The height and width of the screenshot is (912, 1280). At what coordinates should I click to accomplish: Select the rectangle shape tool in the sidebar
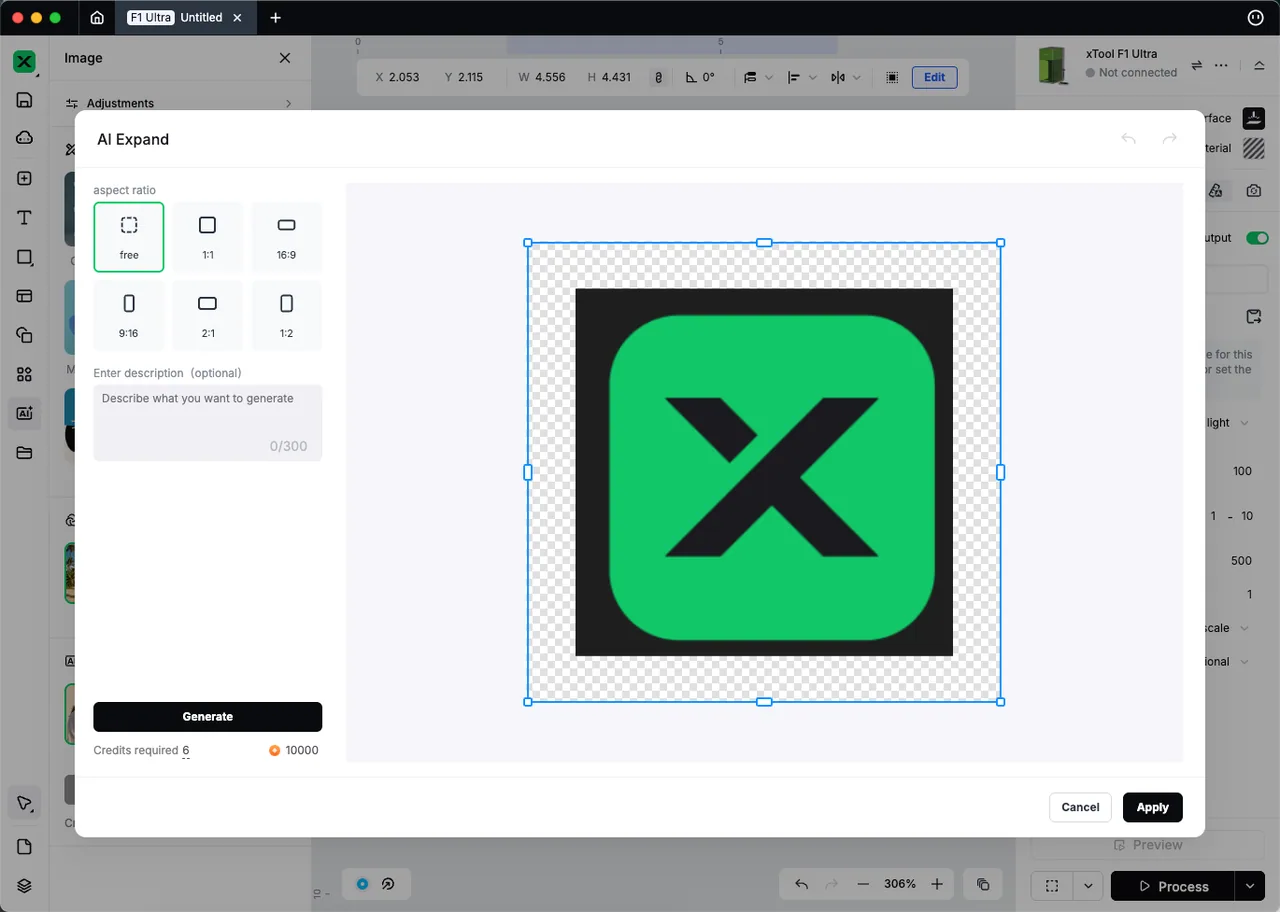tap(25, 257)
